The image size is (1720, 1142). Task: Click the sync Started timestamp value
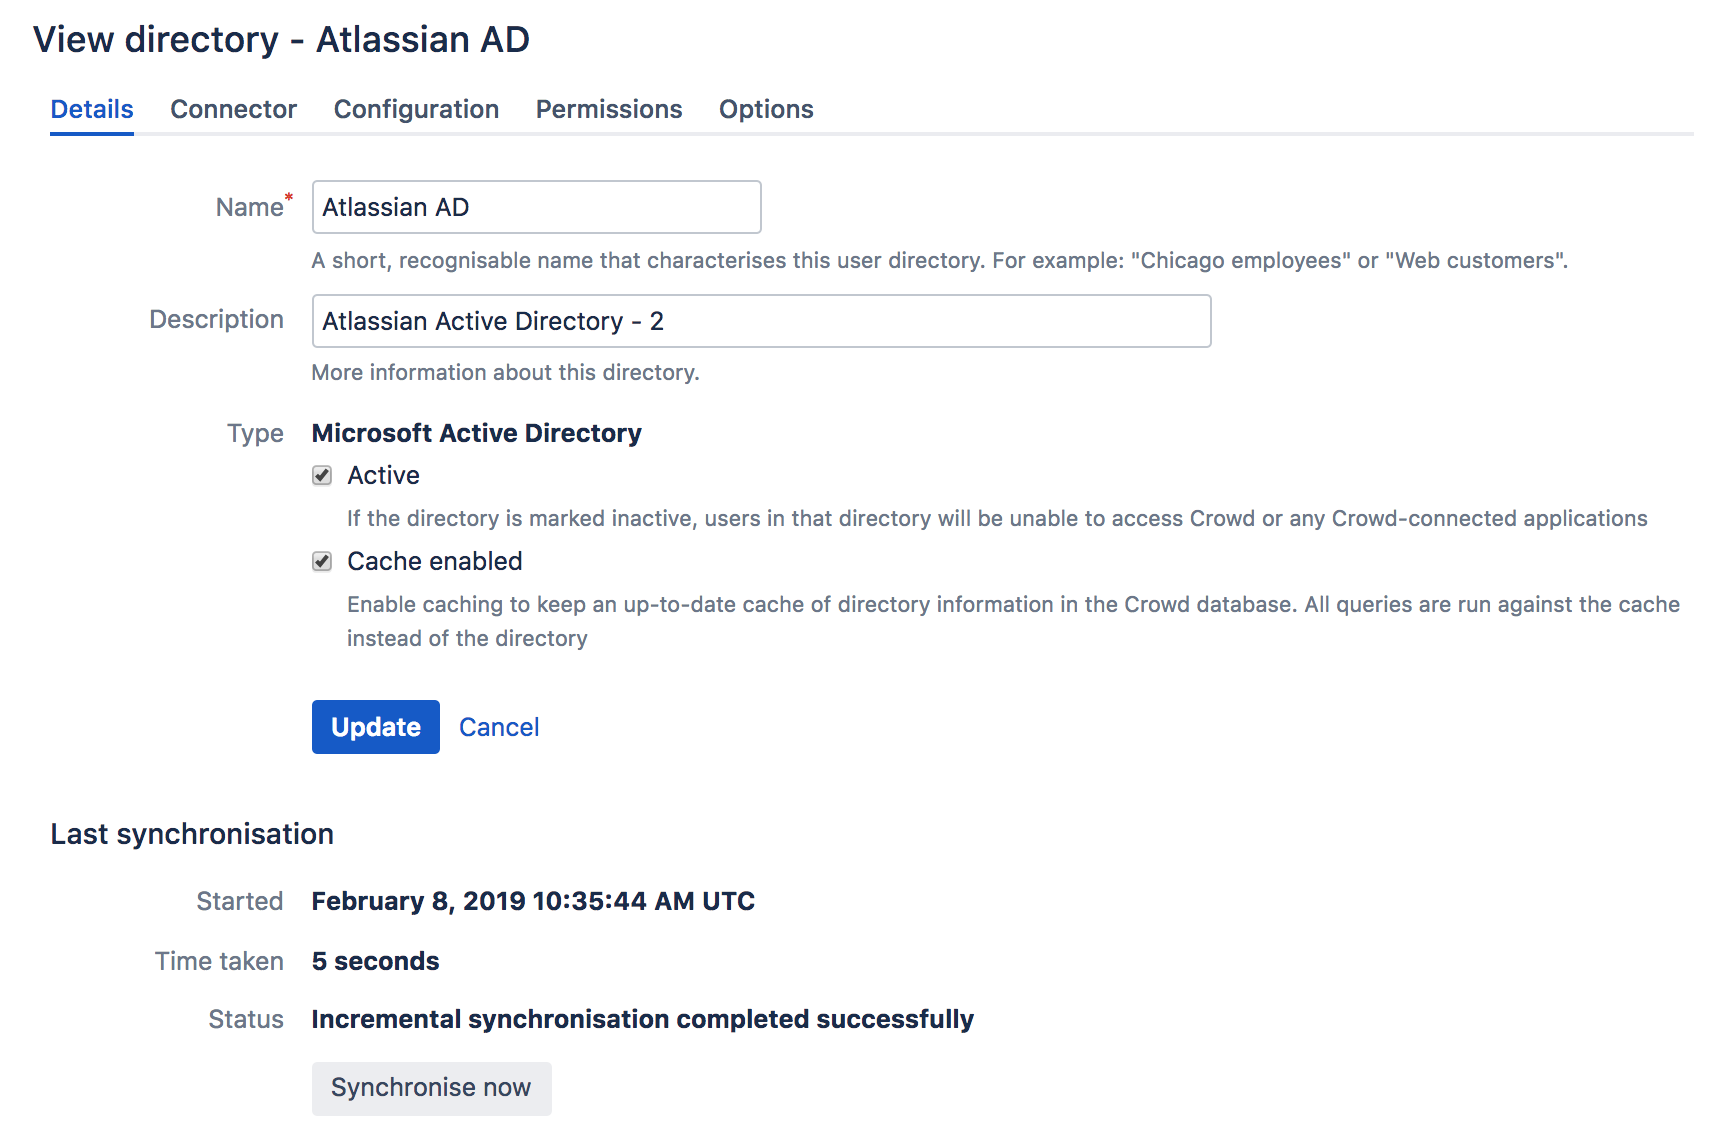click(532, 901)
